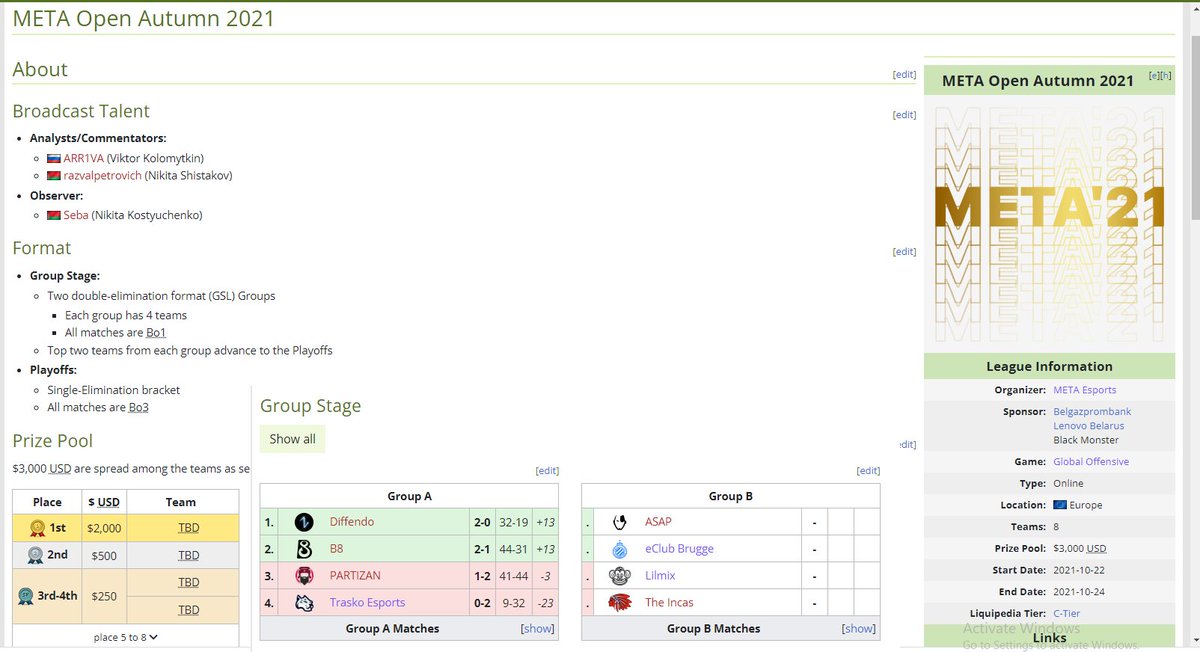The height and width of the screenshot is (652, 1200).
Task: Click the eClub Brugge team logo icon
Action: tap(620, 549)
